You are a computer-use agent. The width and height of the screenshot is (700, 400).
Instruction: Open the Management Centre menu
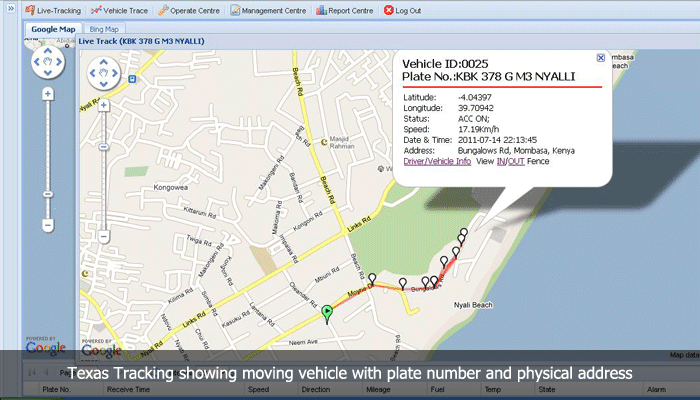(268, 10)
